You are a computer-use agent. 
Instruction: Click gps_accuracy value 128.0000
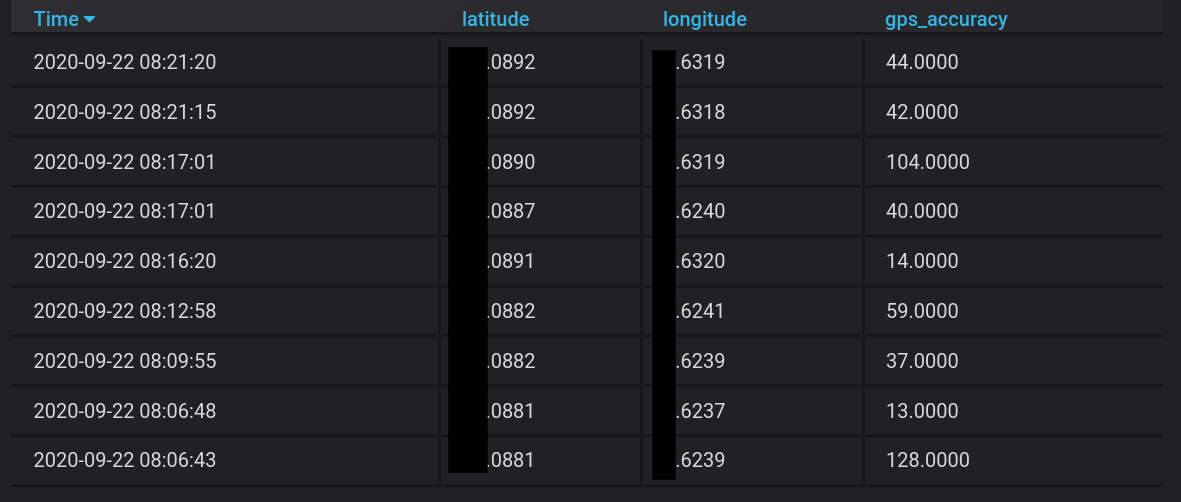(928, 460)
